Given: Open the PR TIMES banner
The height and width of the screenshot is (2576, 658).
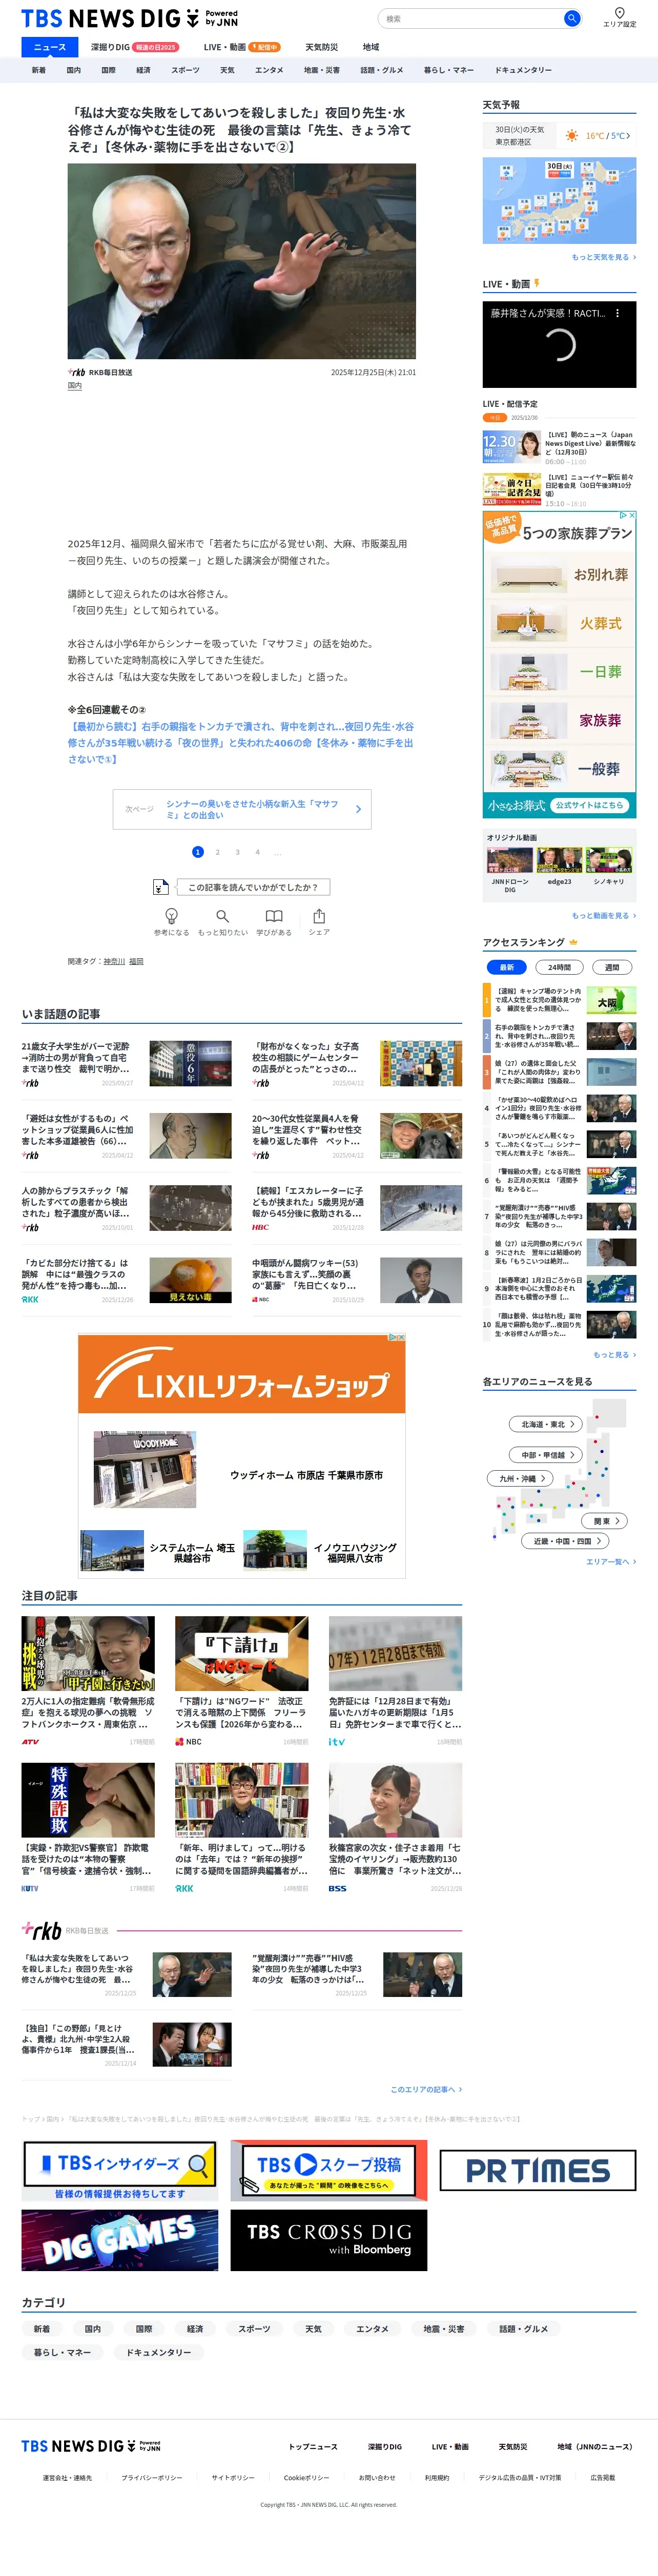Looking at the screenshot, I should (x=538, y=2170).
